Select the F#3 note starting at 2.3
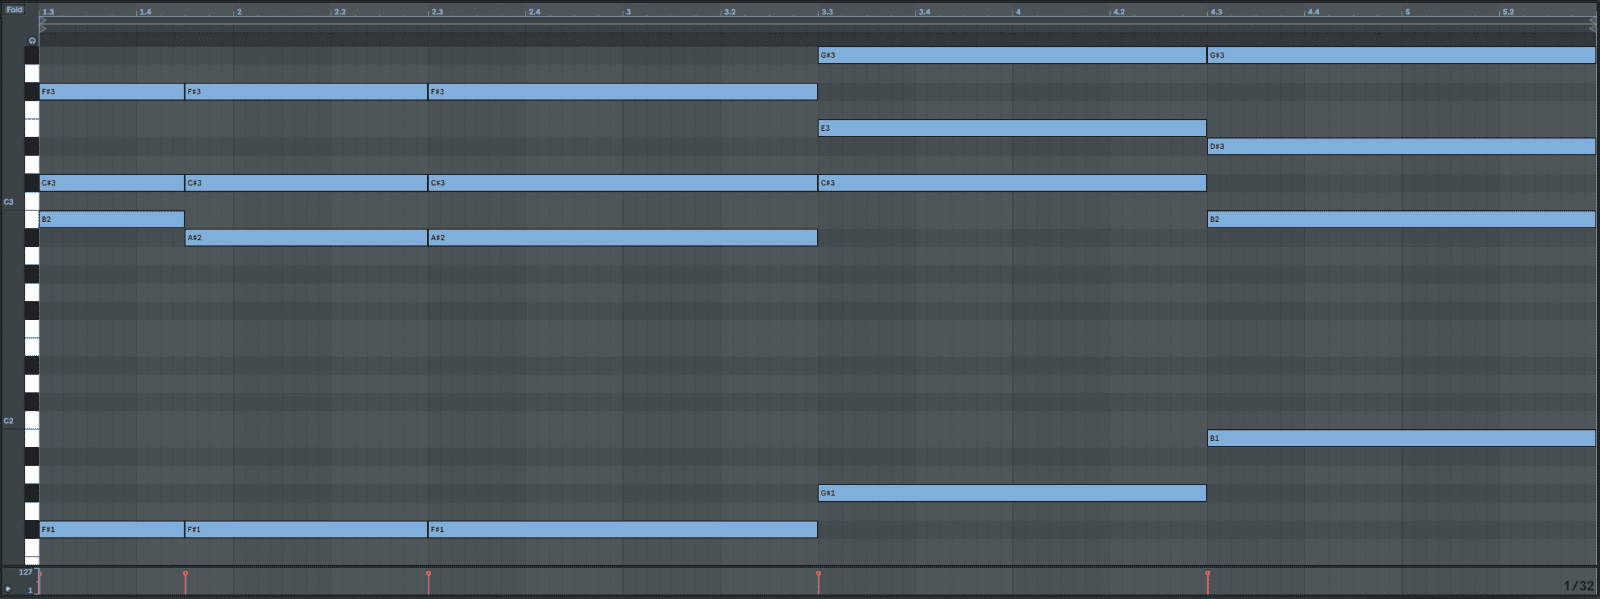The height and width of the screenshot is (599, 1600). coord(623,92)
